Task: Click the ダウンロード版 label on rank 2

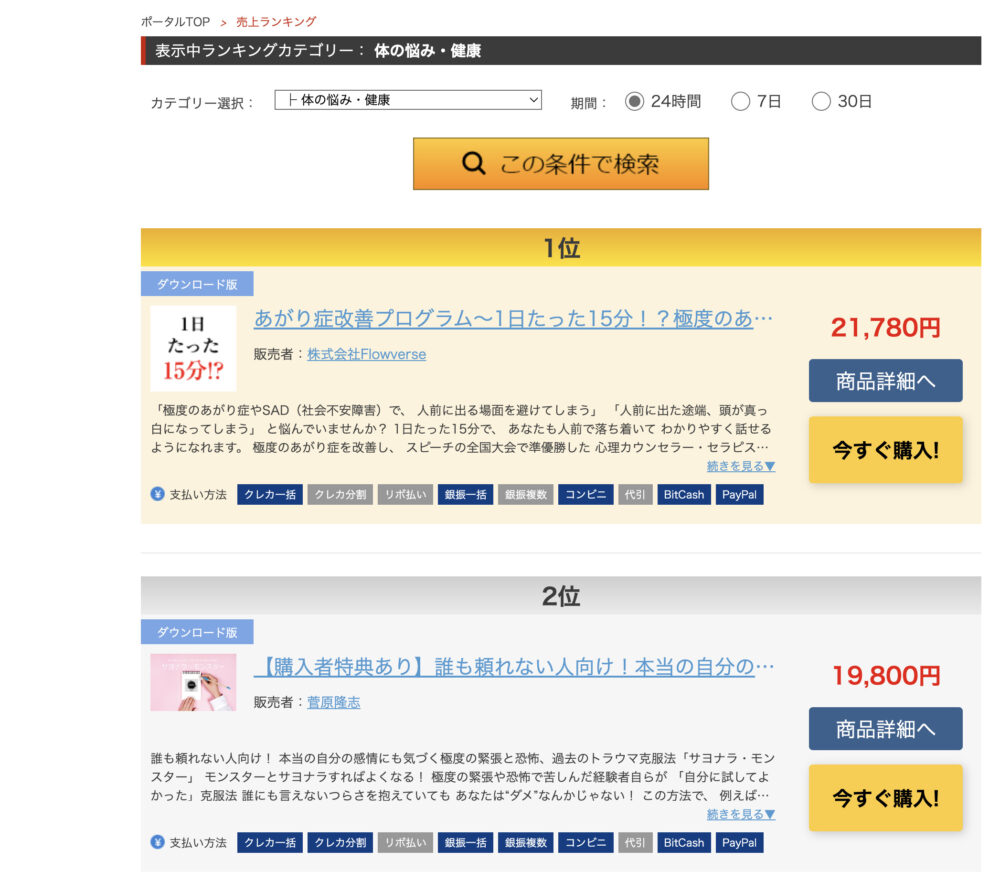Action: [197, 632]
